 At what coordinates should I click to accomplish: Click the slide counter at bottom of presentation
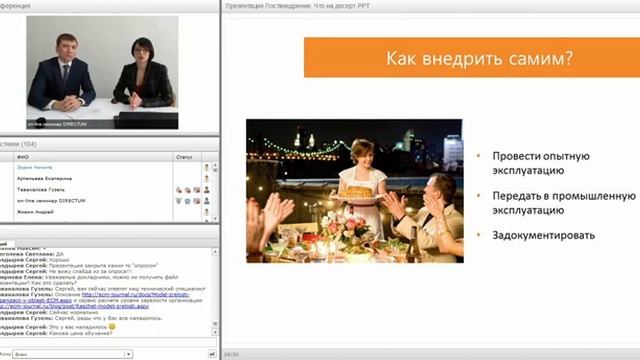[231, 355]
